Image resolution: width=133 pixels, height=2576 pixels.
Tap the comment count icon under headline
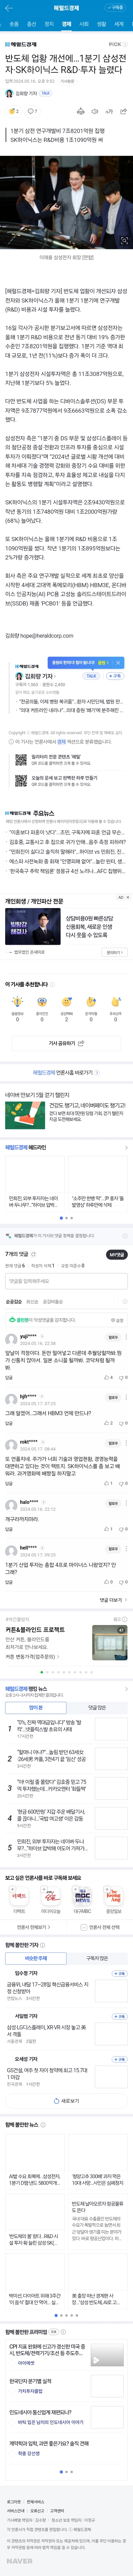click(31, 111)
